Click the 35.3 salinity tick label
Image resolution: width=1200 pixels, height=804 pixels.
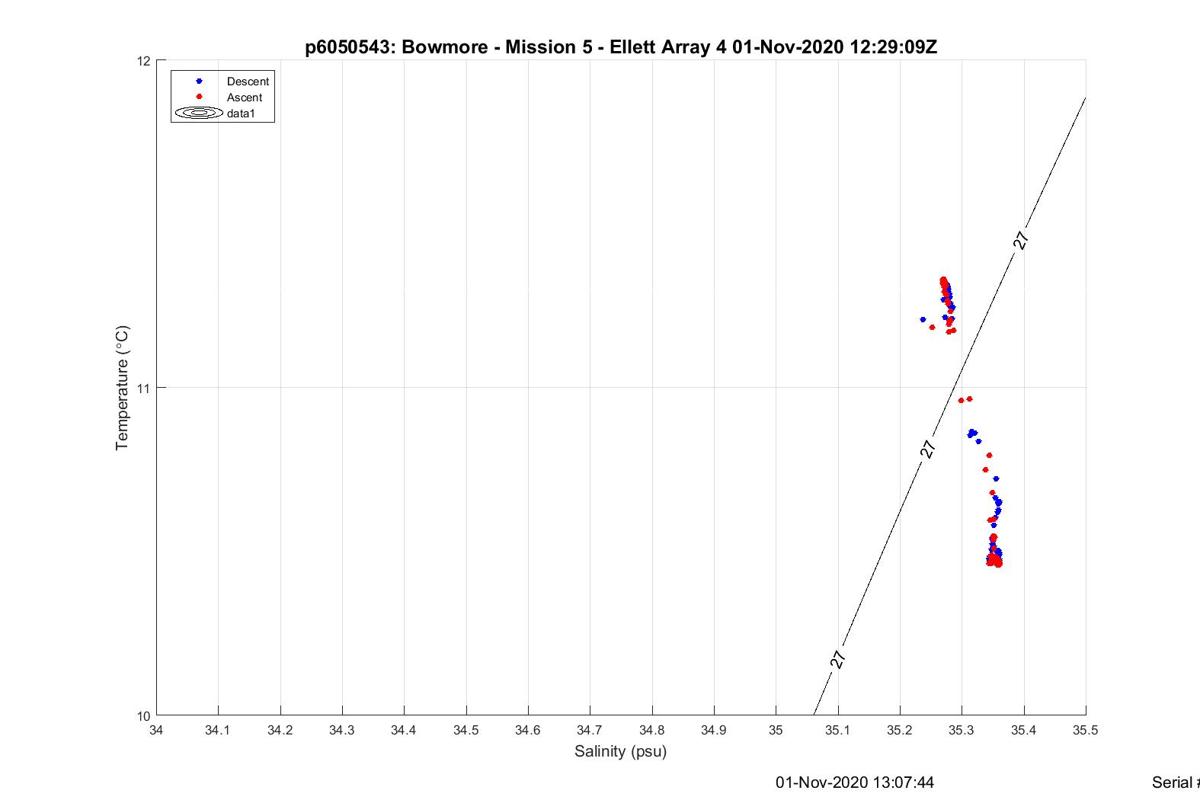[x=961, y=732]
